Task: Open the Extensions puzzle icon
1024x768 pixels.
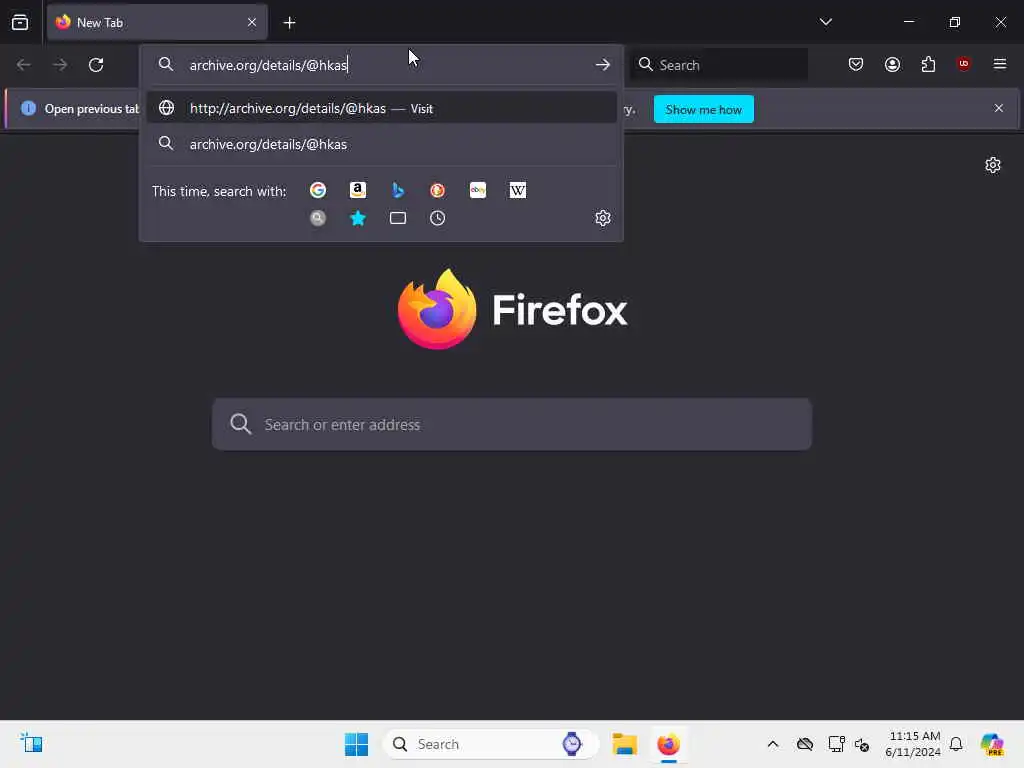Action: [x=928, y=64]
